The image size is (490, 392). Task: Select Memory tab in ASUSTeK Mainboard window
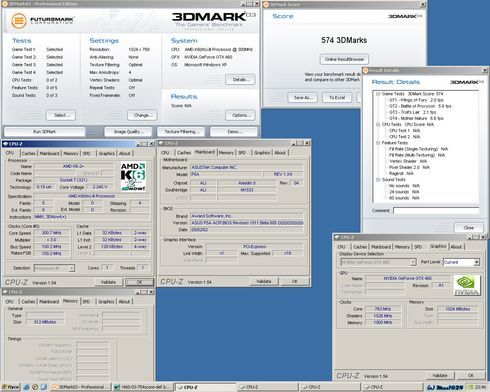(226, 153)
